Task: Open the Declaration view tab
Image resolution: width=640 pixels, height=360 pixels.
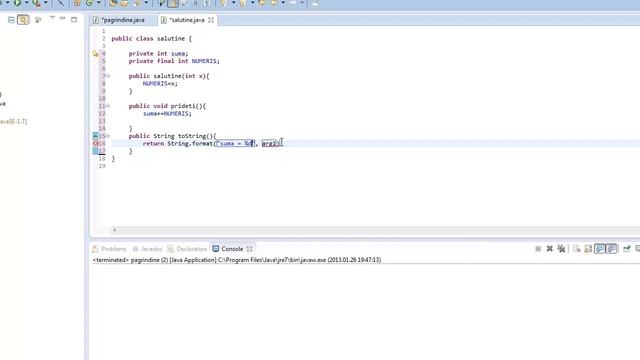Action: (x=187, y=249)
